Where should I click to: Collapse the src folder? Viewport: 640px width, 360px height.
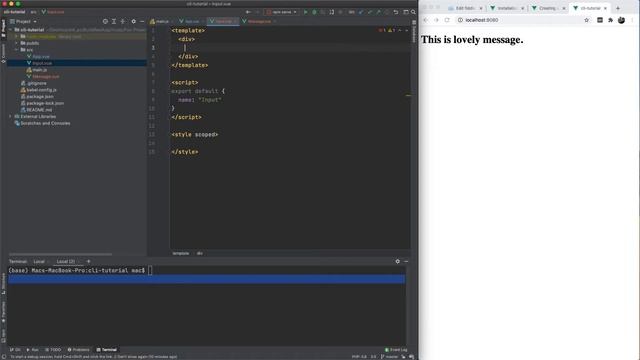click(16, 50)
